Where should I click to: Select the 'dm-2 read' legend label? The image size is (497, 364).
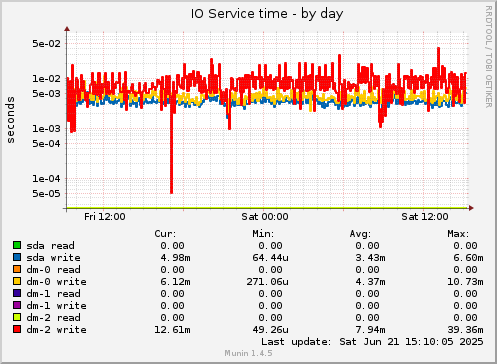coord(53,318)
